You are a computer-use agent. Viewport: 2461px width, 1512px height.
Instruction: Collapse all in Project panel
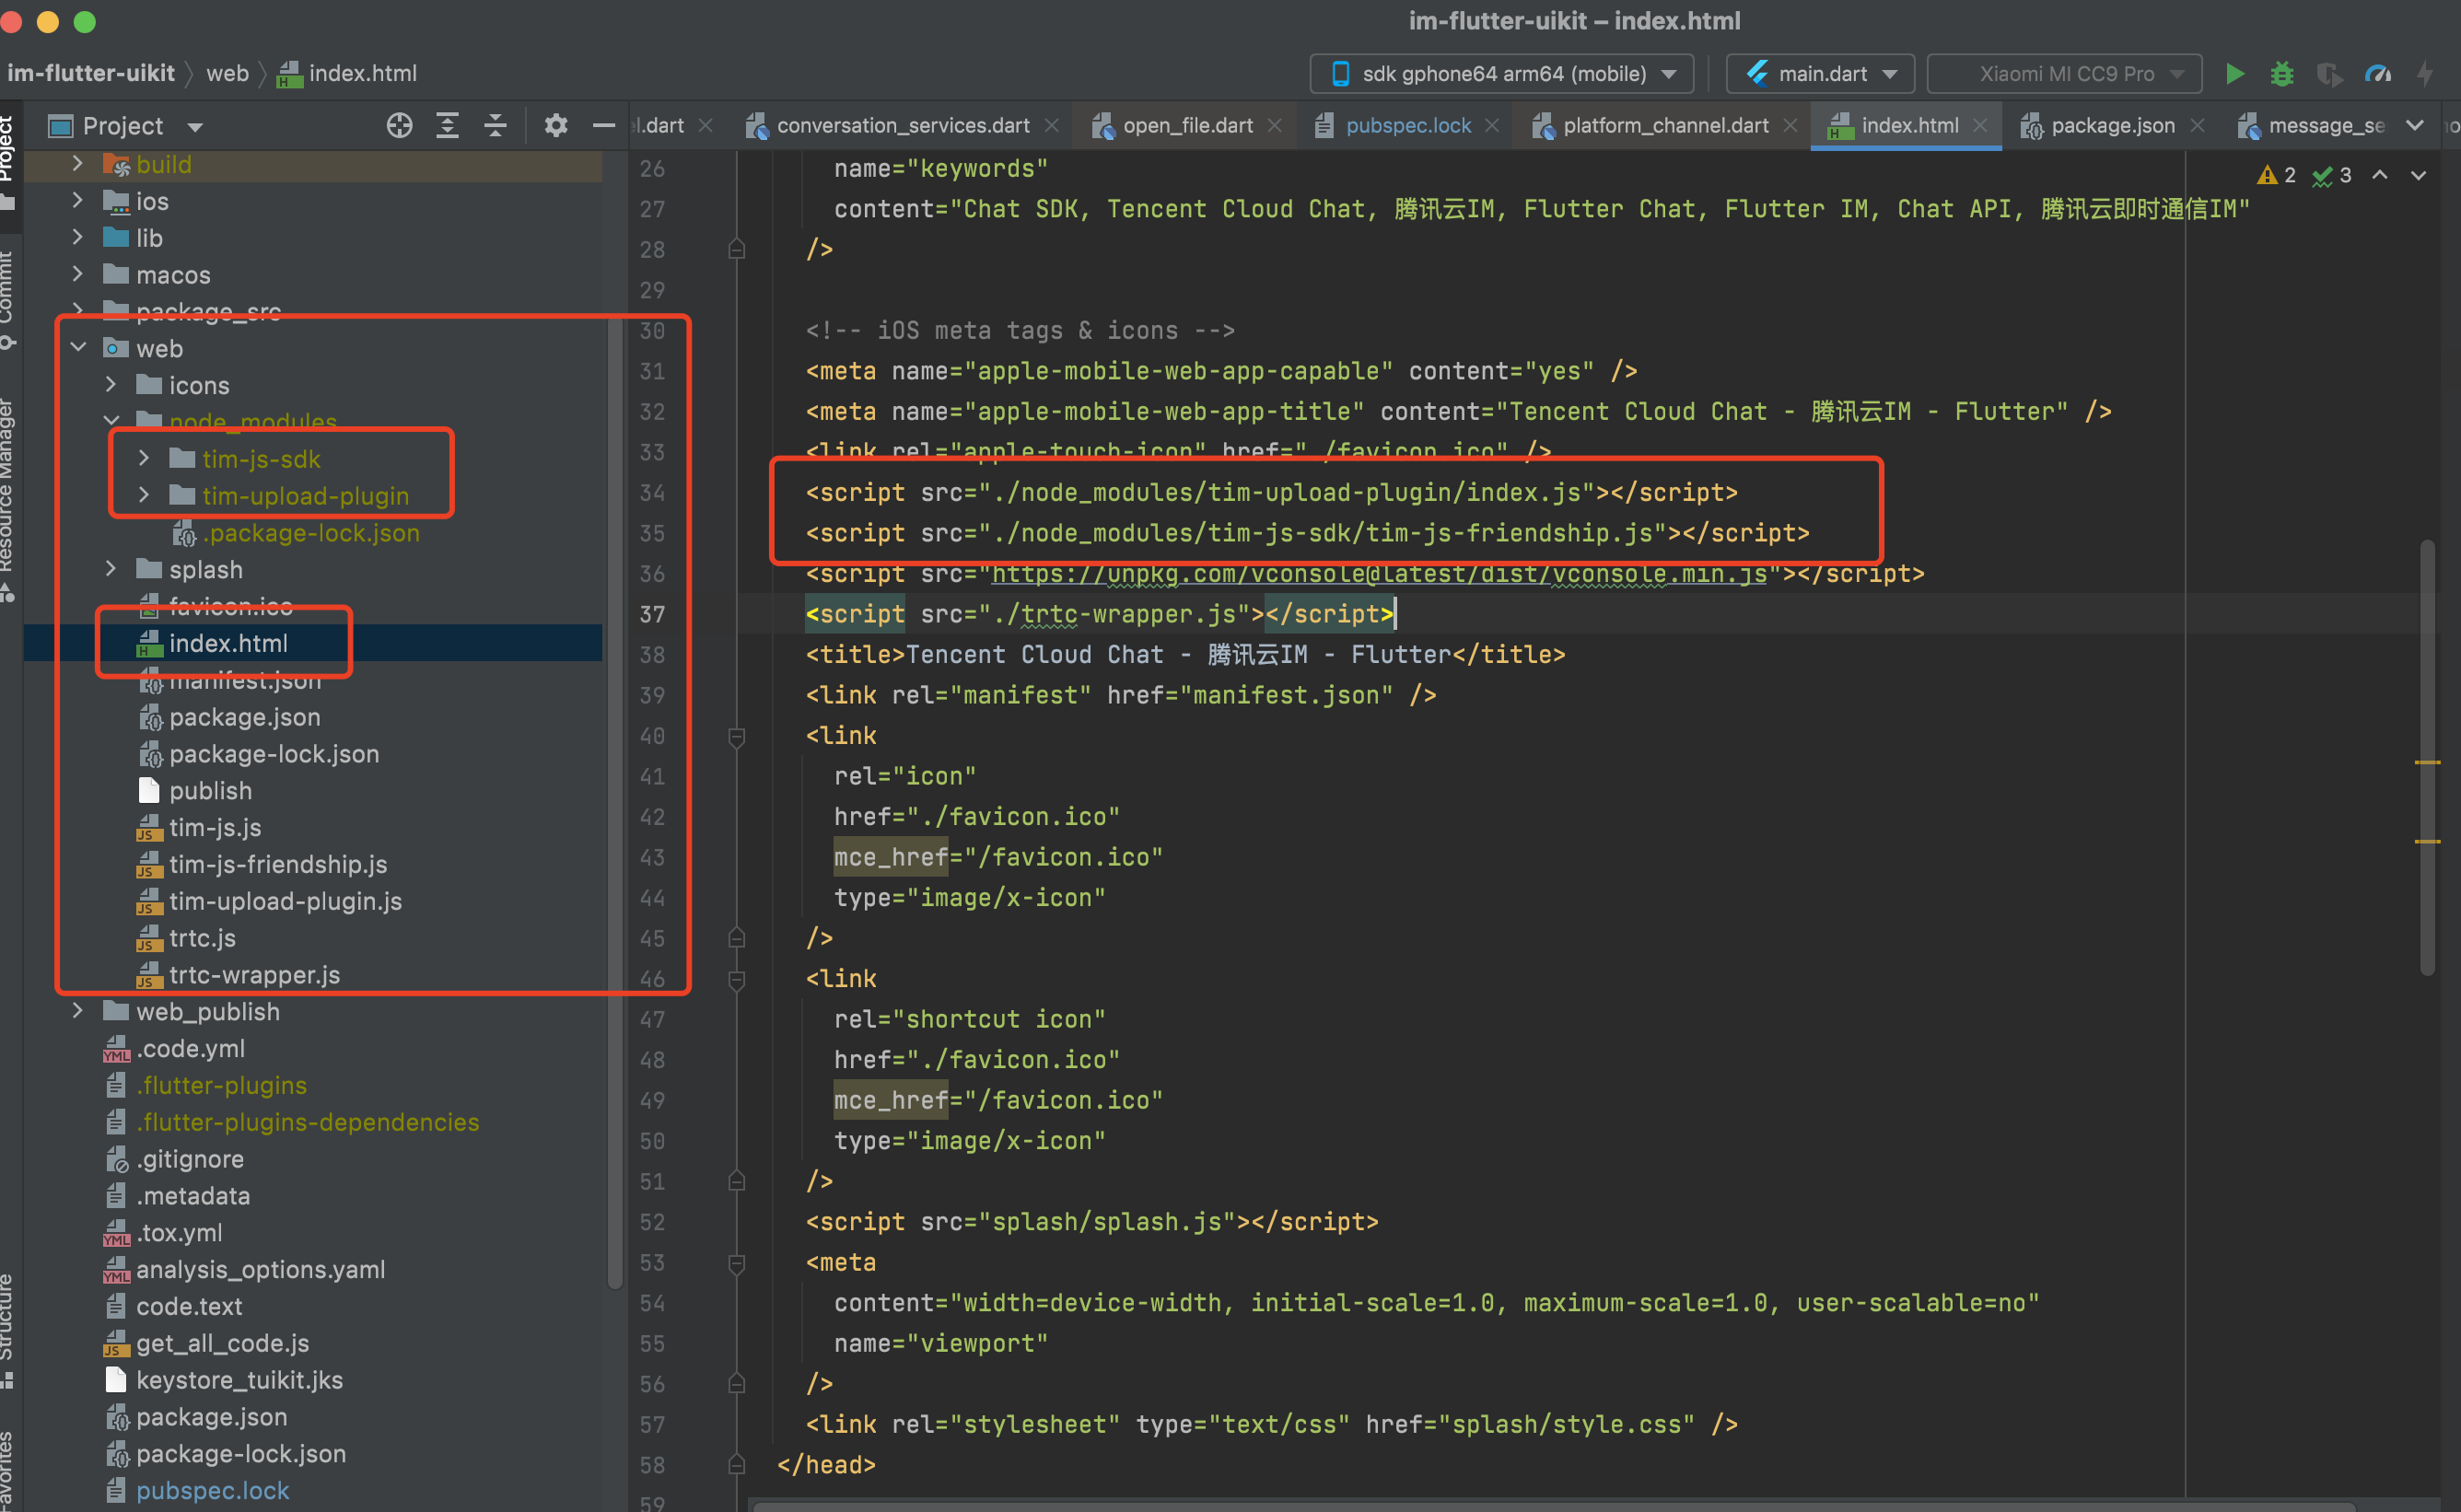pyautogui.click(x=495, y=126)
